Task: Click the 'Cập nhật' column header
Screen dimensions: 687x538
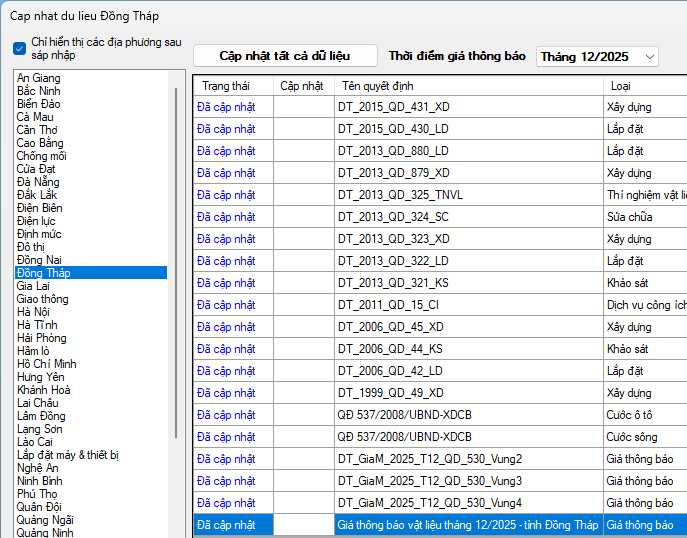Action: point(302,86)
